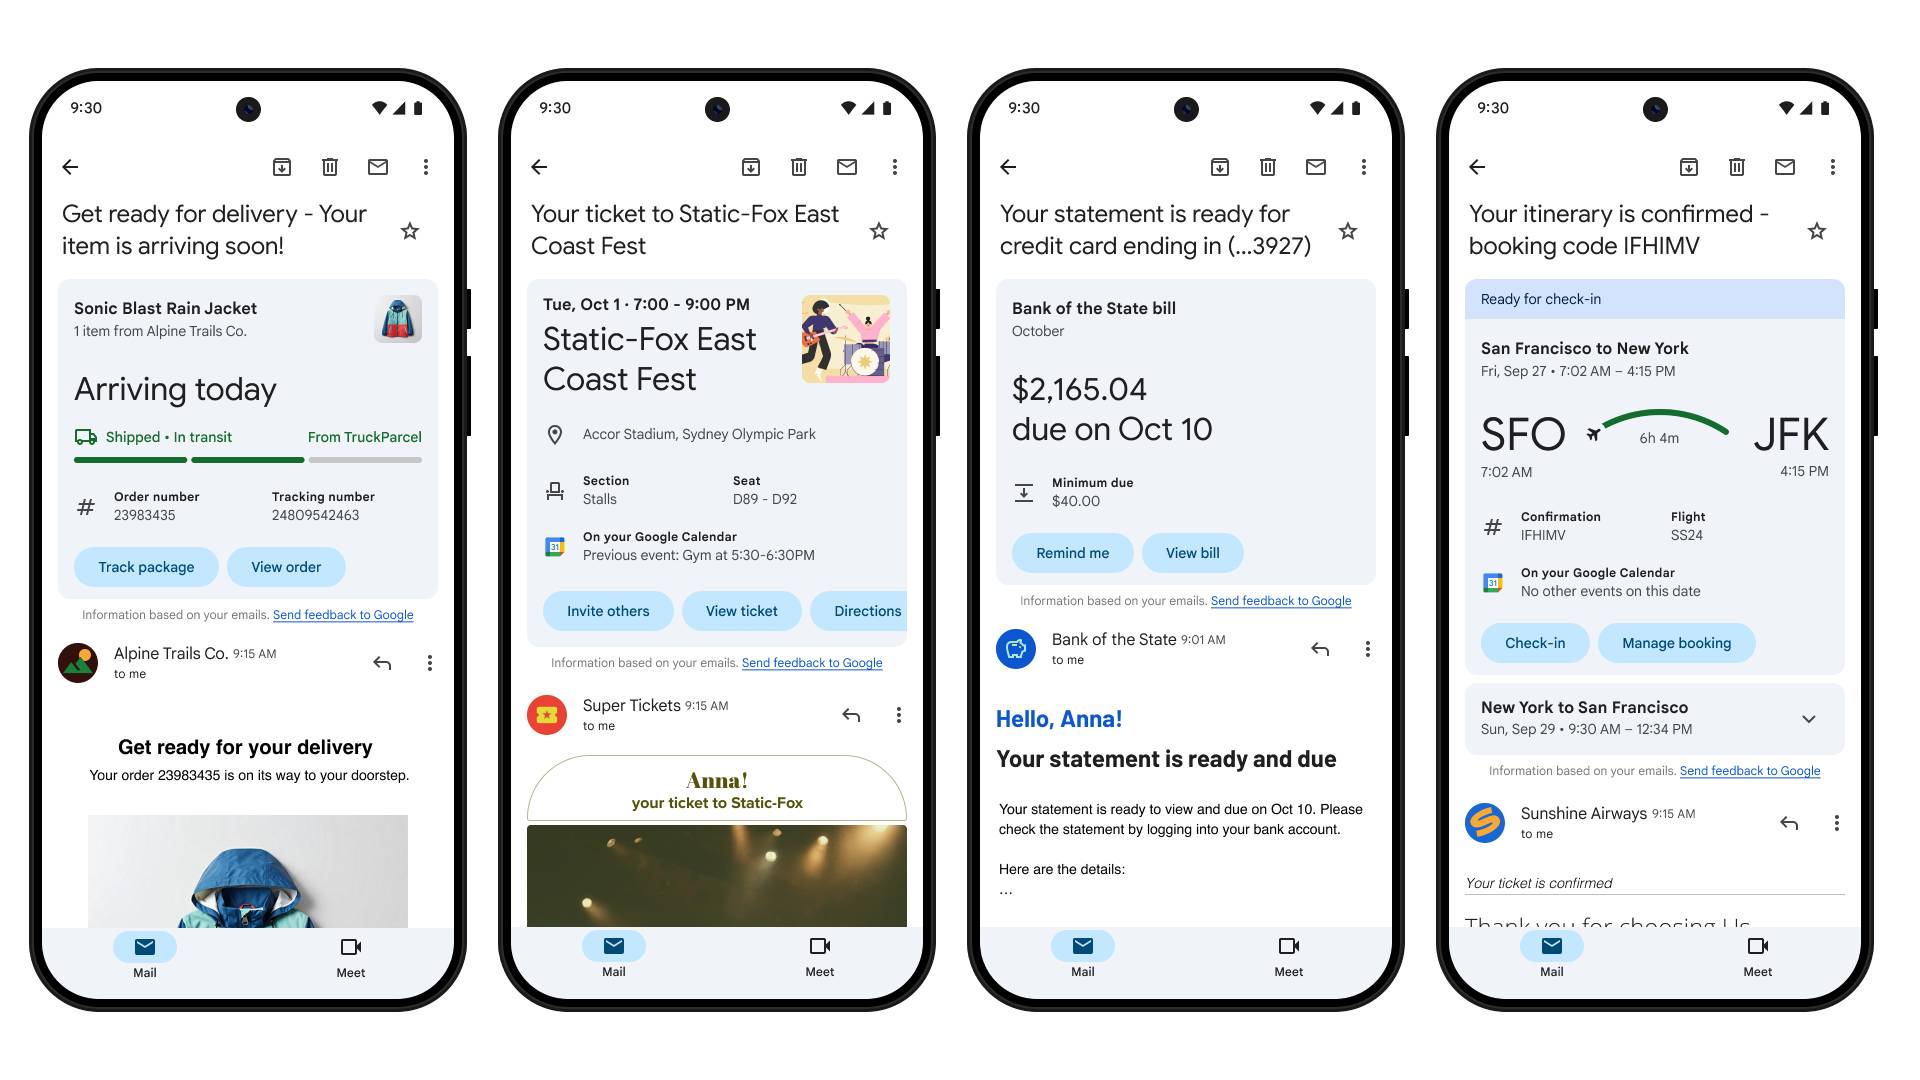This screenshot has height=1080, width=1920.
Task: Click the Check-in button
Action: [x=1532, y=642]
